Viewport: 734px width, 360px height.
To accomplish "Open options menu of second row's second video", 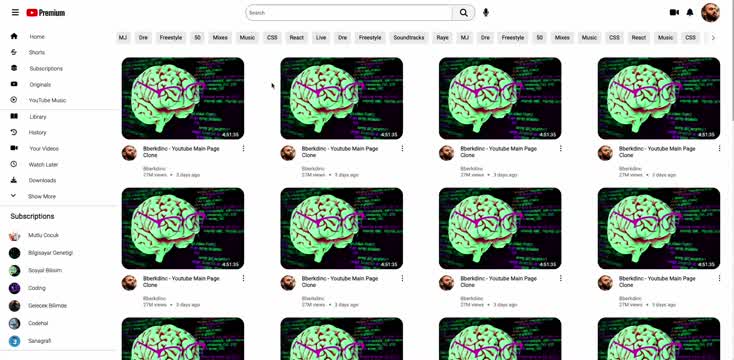I will coord(402,278).
